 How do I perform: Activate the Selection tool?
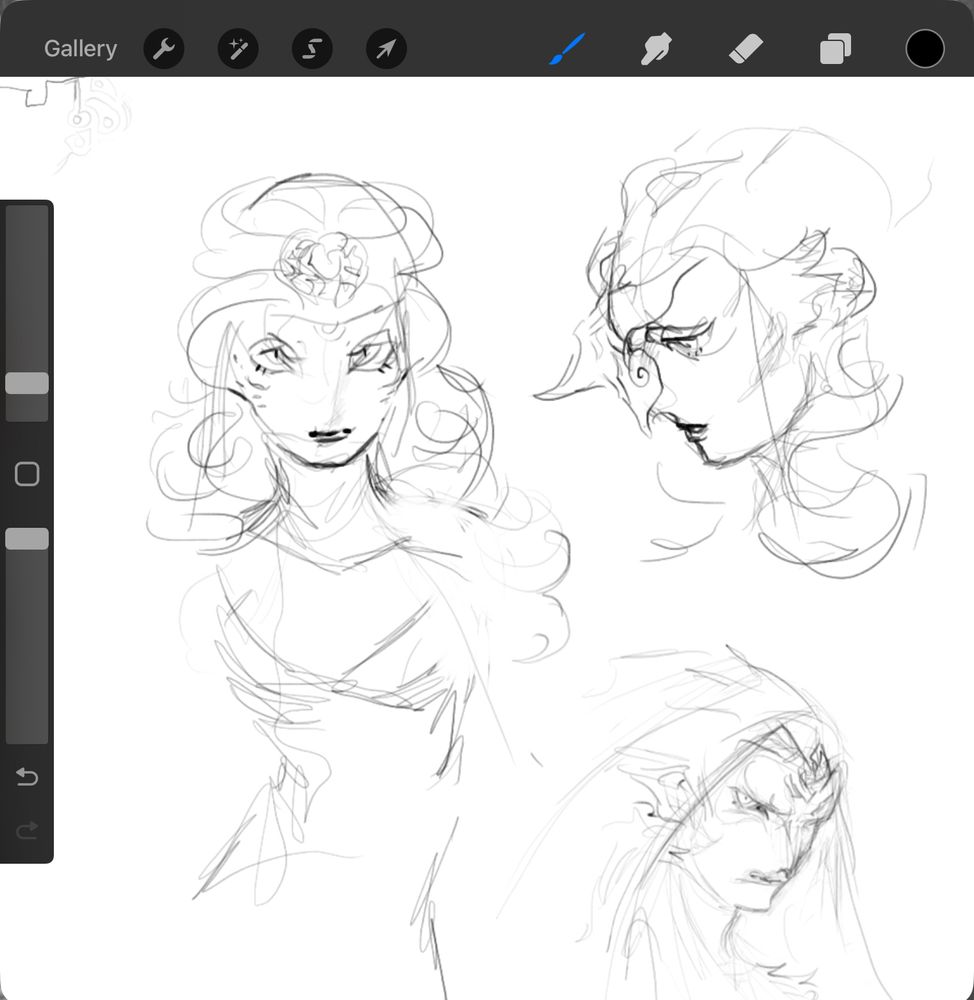tap(312, 48)
